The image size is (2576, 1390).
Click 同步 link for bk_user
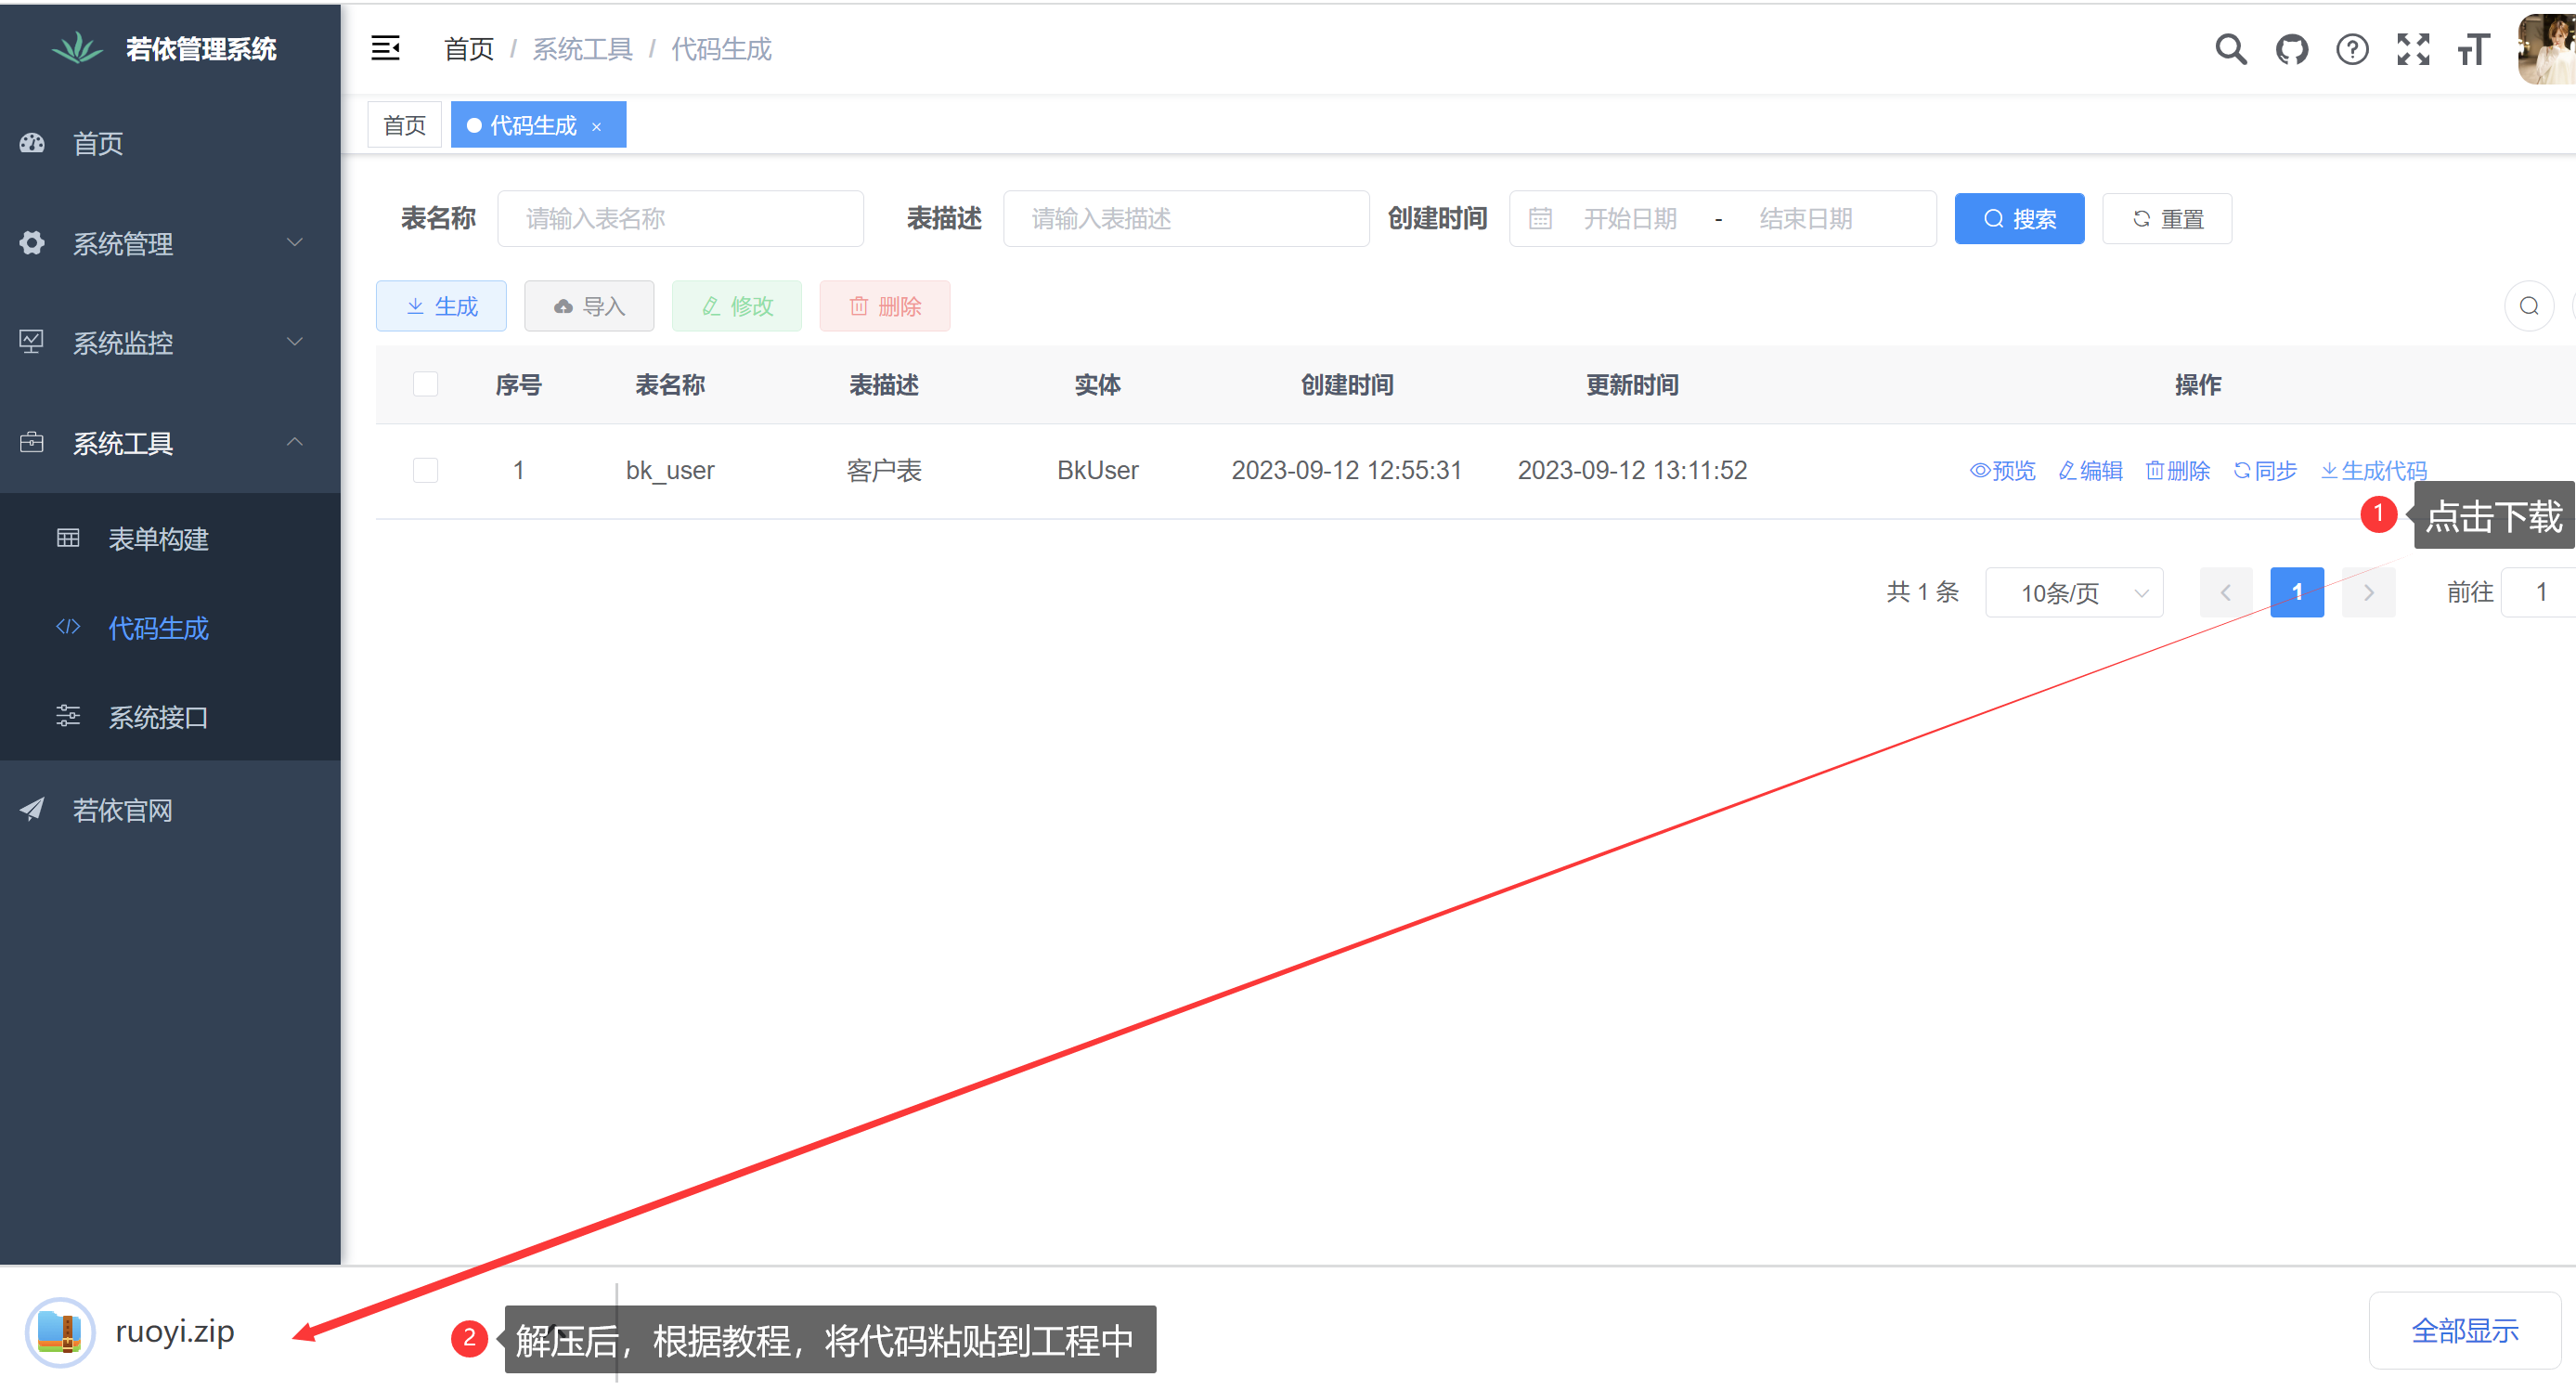2264,470
